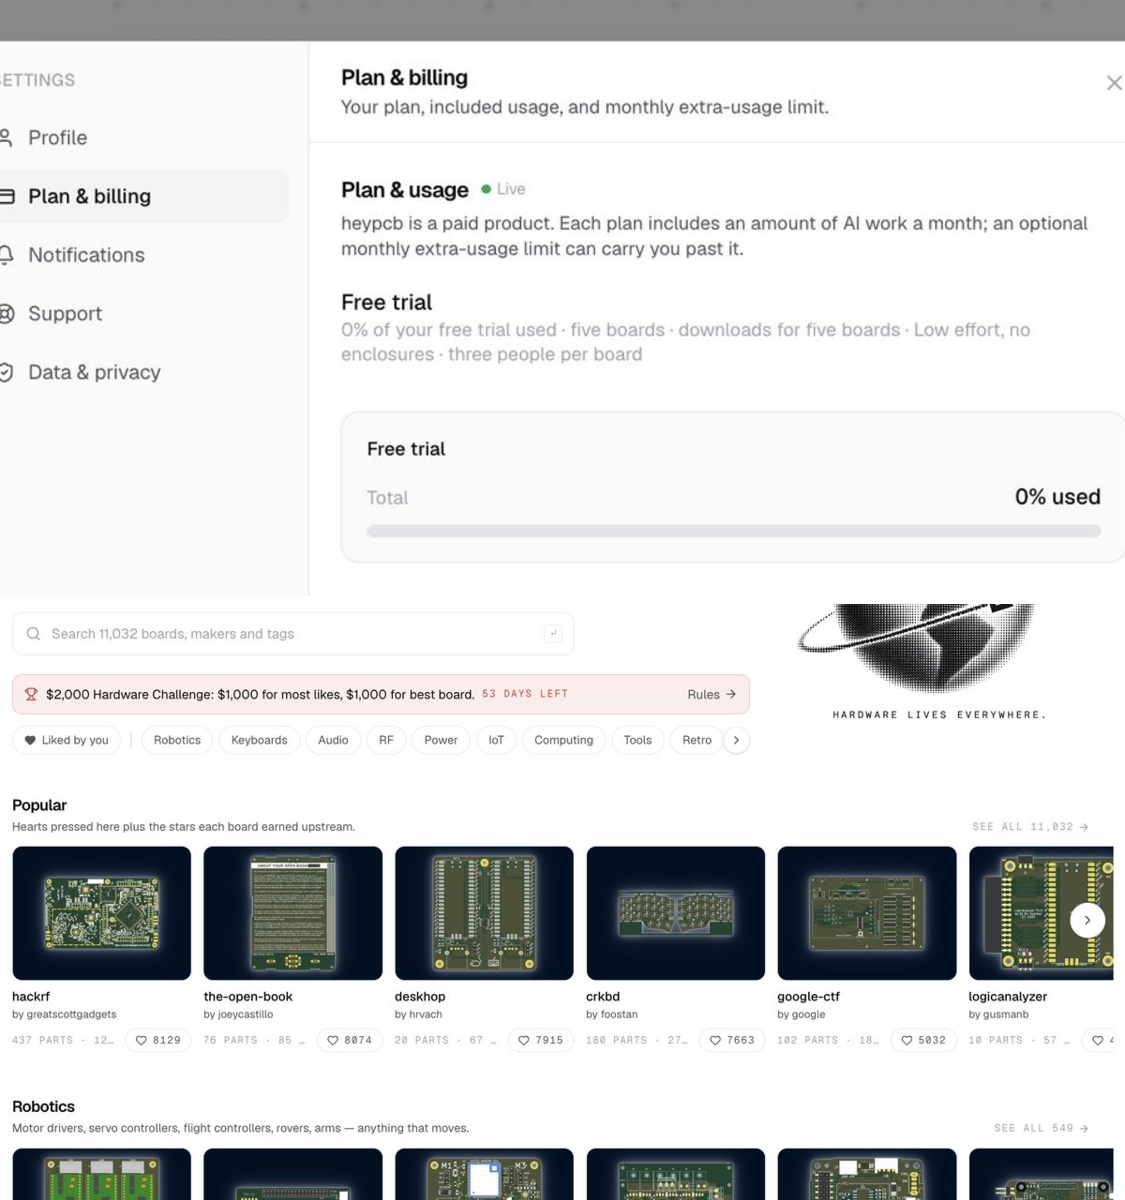Click the "by greatscottgadgets" author text

[x=64, y=1014]
